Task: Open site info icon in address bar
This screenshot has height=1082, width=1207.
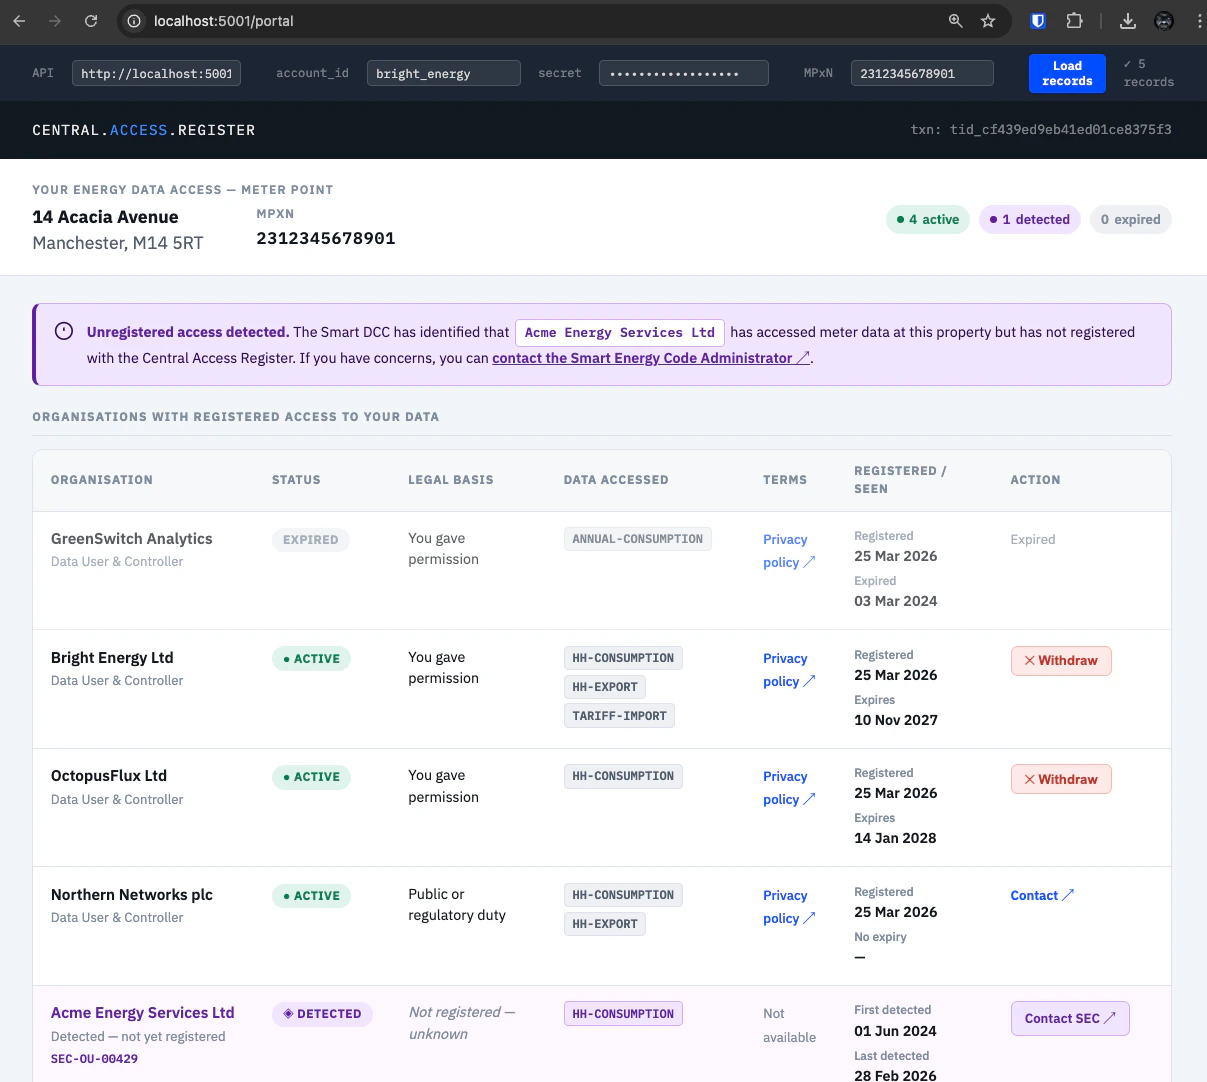Action: point(134,21)
